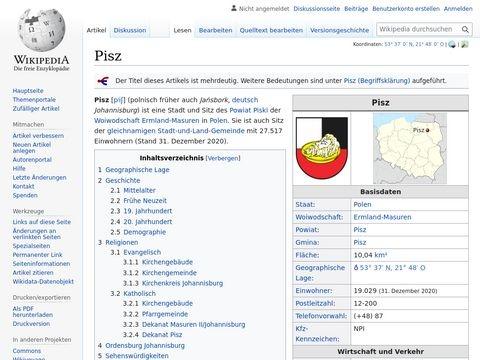Screen dimensions: 480x360
Task: Click the search magnifier icon
Action: click(465, 30)
